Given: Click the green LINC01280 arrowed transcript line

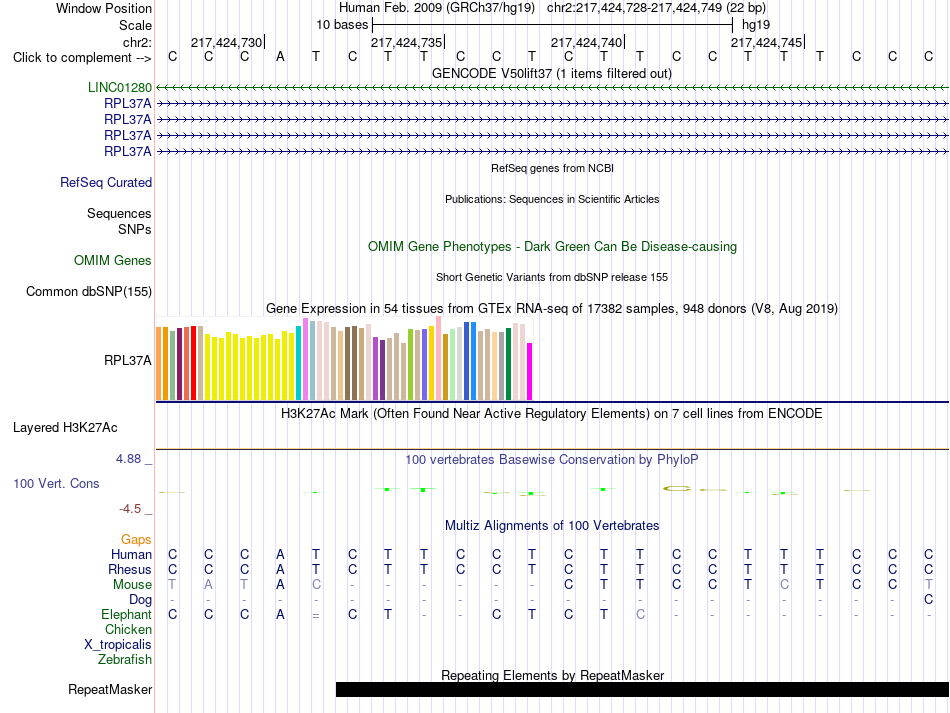Looking at the screenshot, I should point(552,88).
